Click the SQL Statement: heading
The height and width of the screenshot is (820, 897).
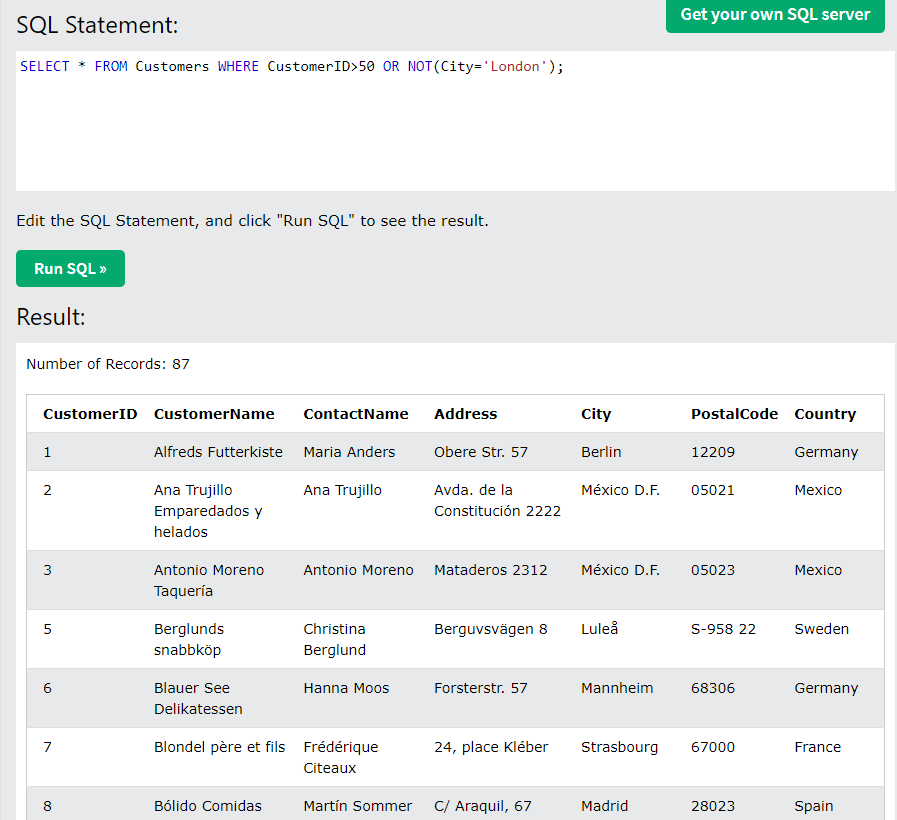97,25
